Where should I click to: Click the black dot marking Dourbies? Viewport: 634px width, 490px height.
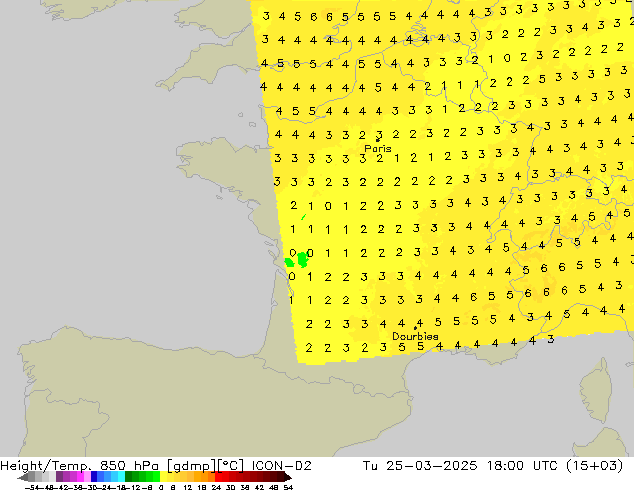coord(415,328)
